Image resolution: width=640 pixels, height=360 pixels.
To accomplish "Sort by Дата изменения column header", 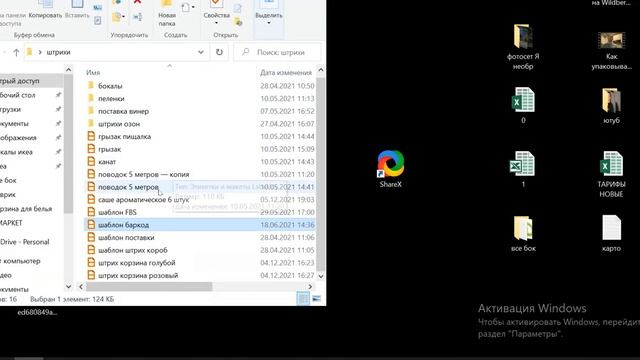I will [286, 72].
